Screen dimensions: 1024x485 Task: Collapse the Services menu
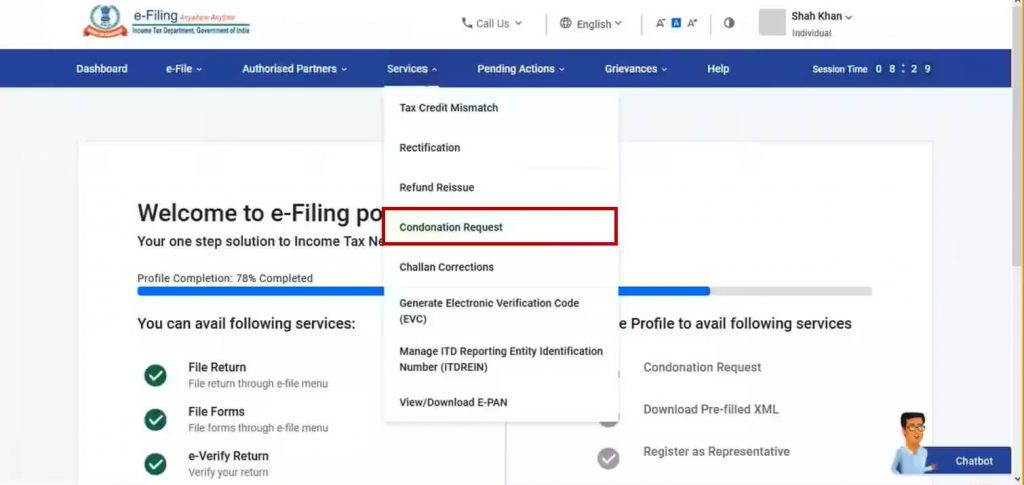(x=411, y=69)
